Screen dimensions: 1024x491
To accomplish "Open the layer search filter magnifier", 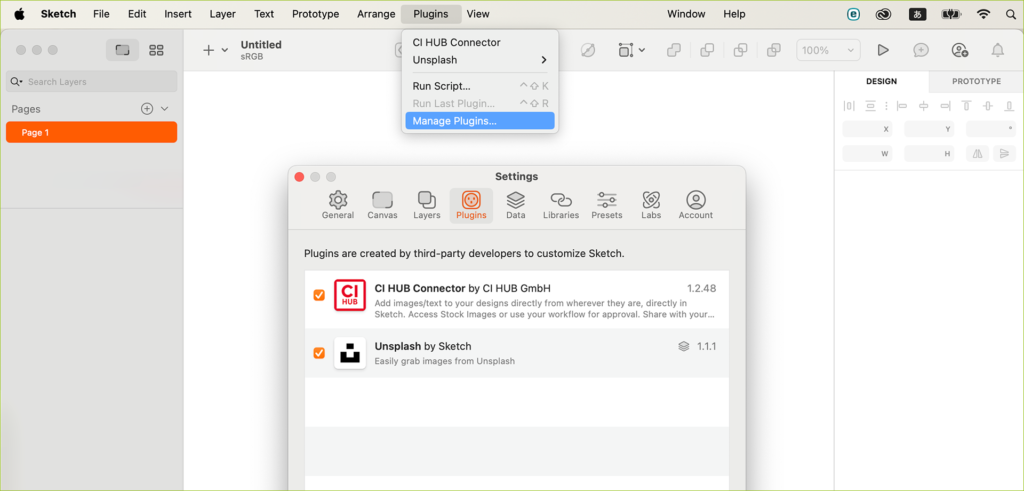I will 16,82.
